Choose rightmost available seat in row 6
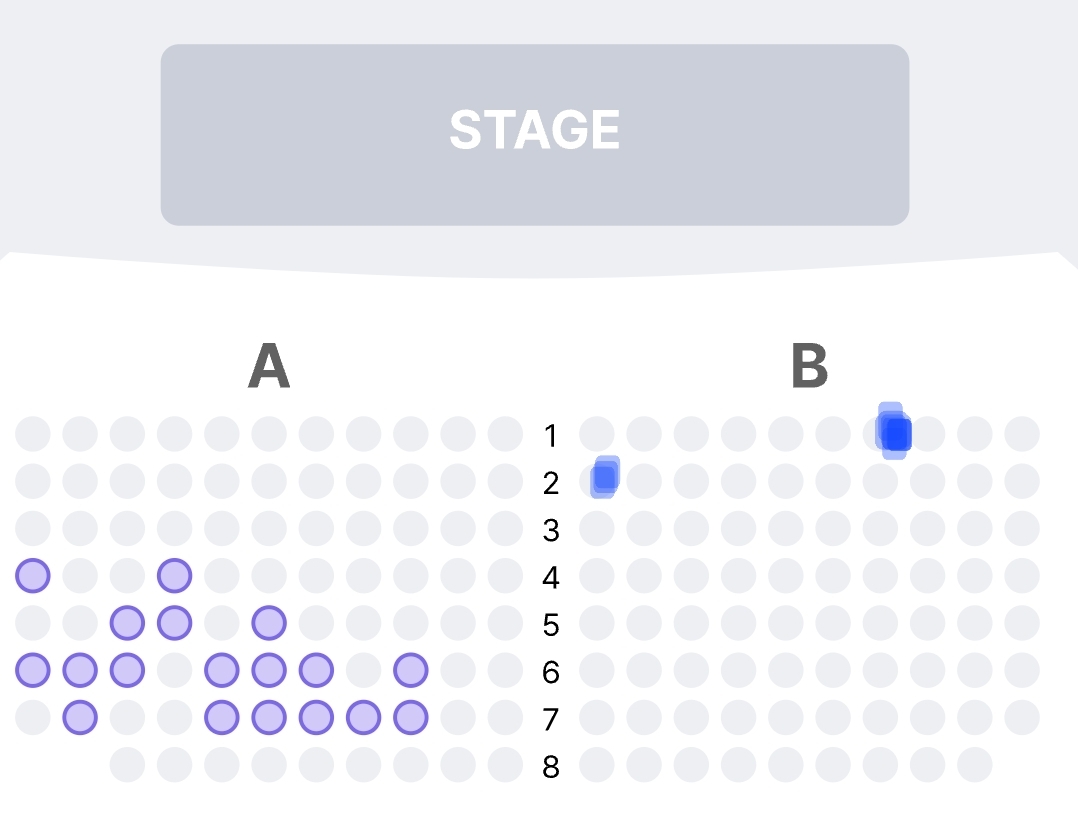 pos(410,670)
